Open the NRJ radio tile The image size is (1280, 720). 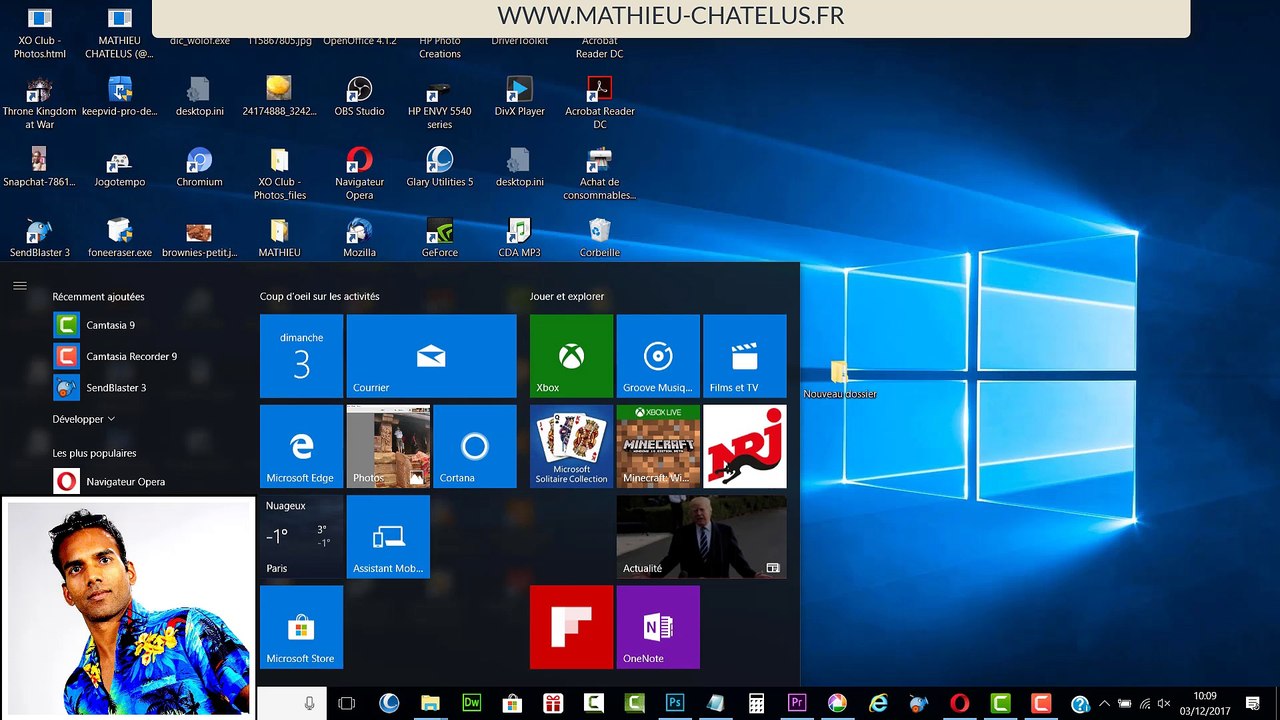(745, 446)
